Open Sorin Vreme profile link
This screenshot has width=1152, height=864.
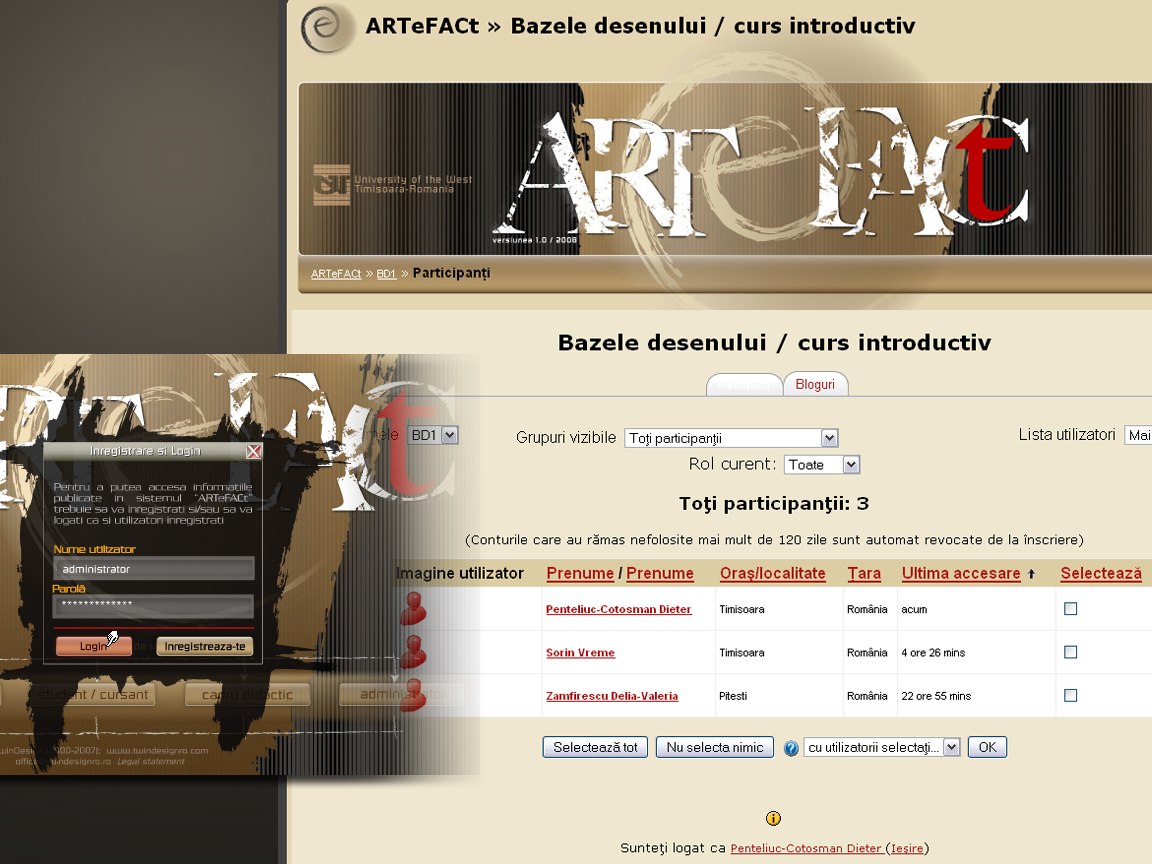click(x=580, y=652)
